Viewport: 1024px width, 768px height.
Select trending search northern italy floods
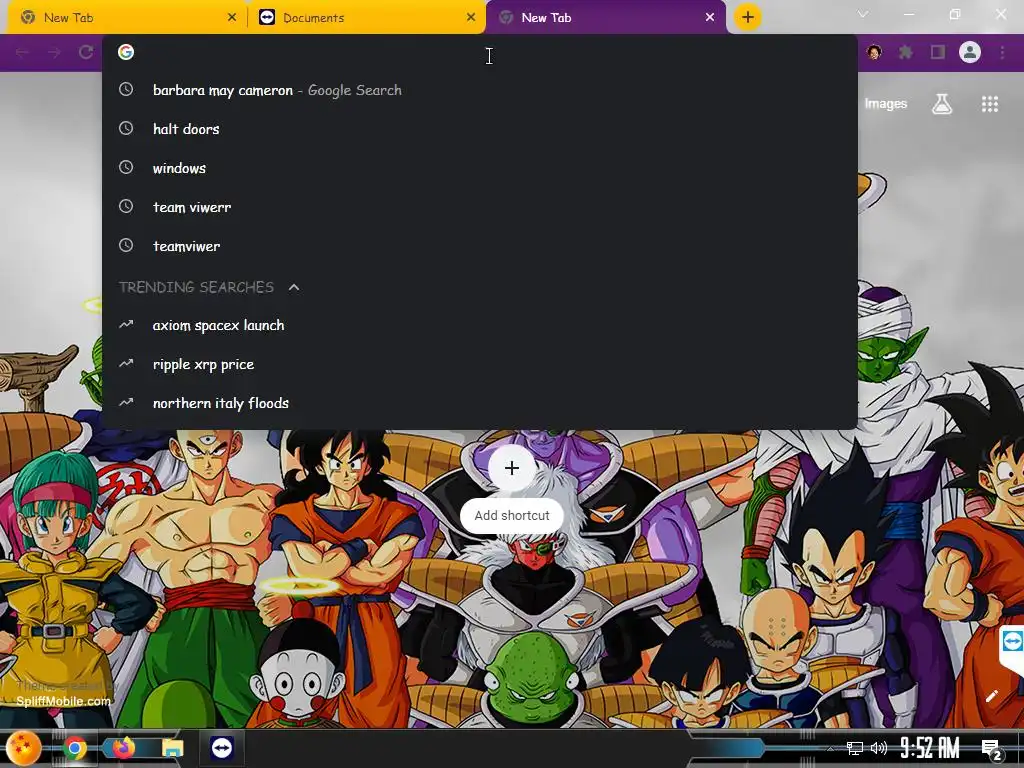479,403
